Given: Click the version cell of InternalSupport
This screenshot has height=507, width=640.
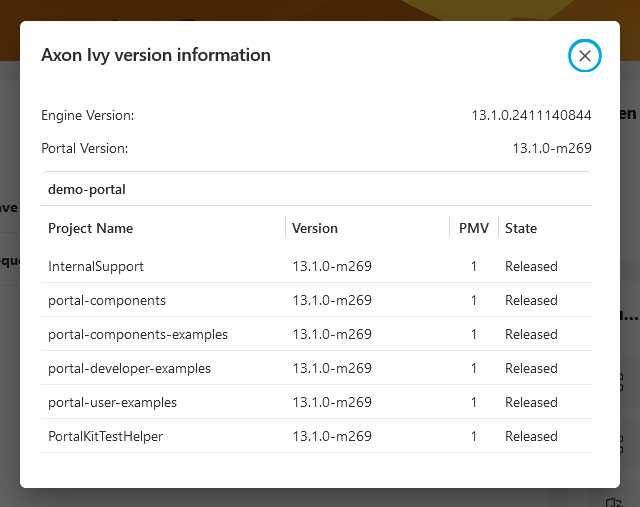Looking at the screenshot, I should (x=332, y=267).
